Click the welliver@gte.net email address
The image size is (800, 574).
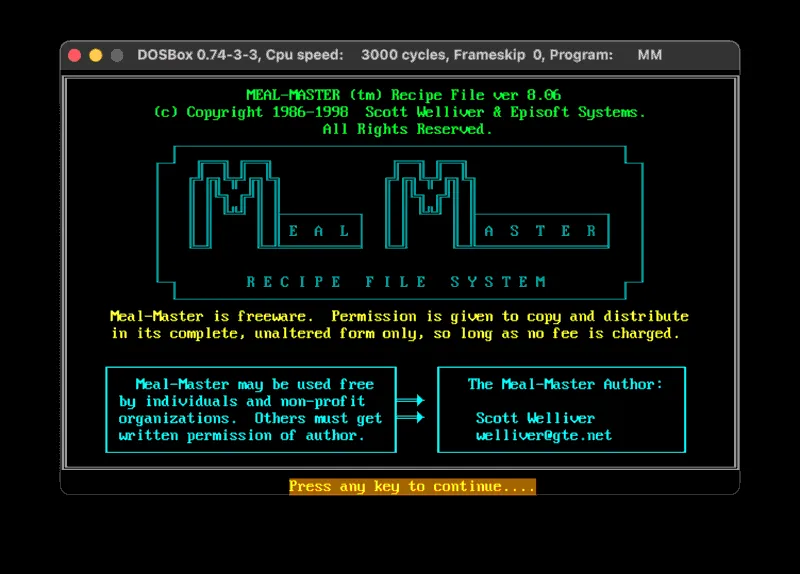click(543, 435)
